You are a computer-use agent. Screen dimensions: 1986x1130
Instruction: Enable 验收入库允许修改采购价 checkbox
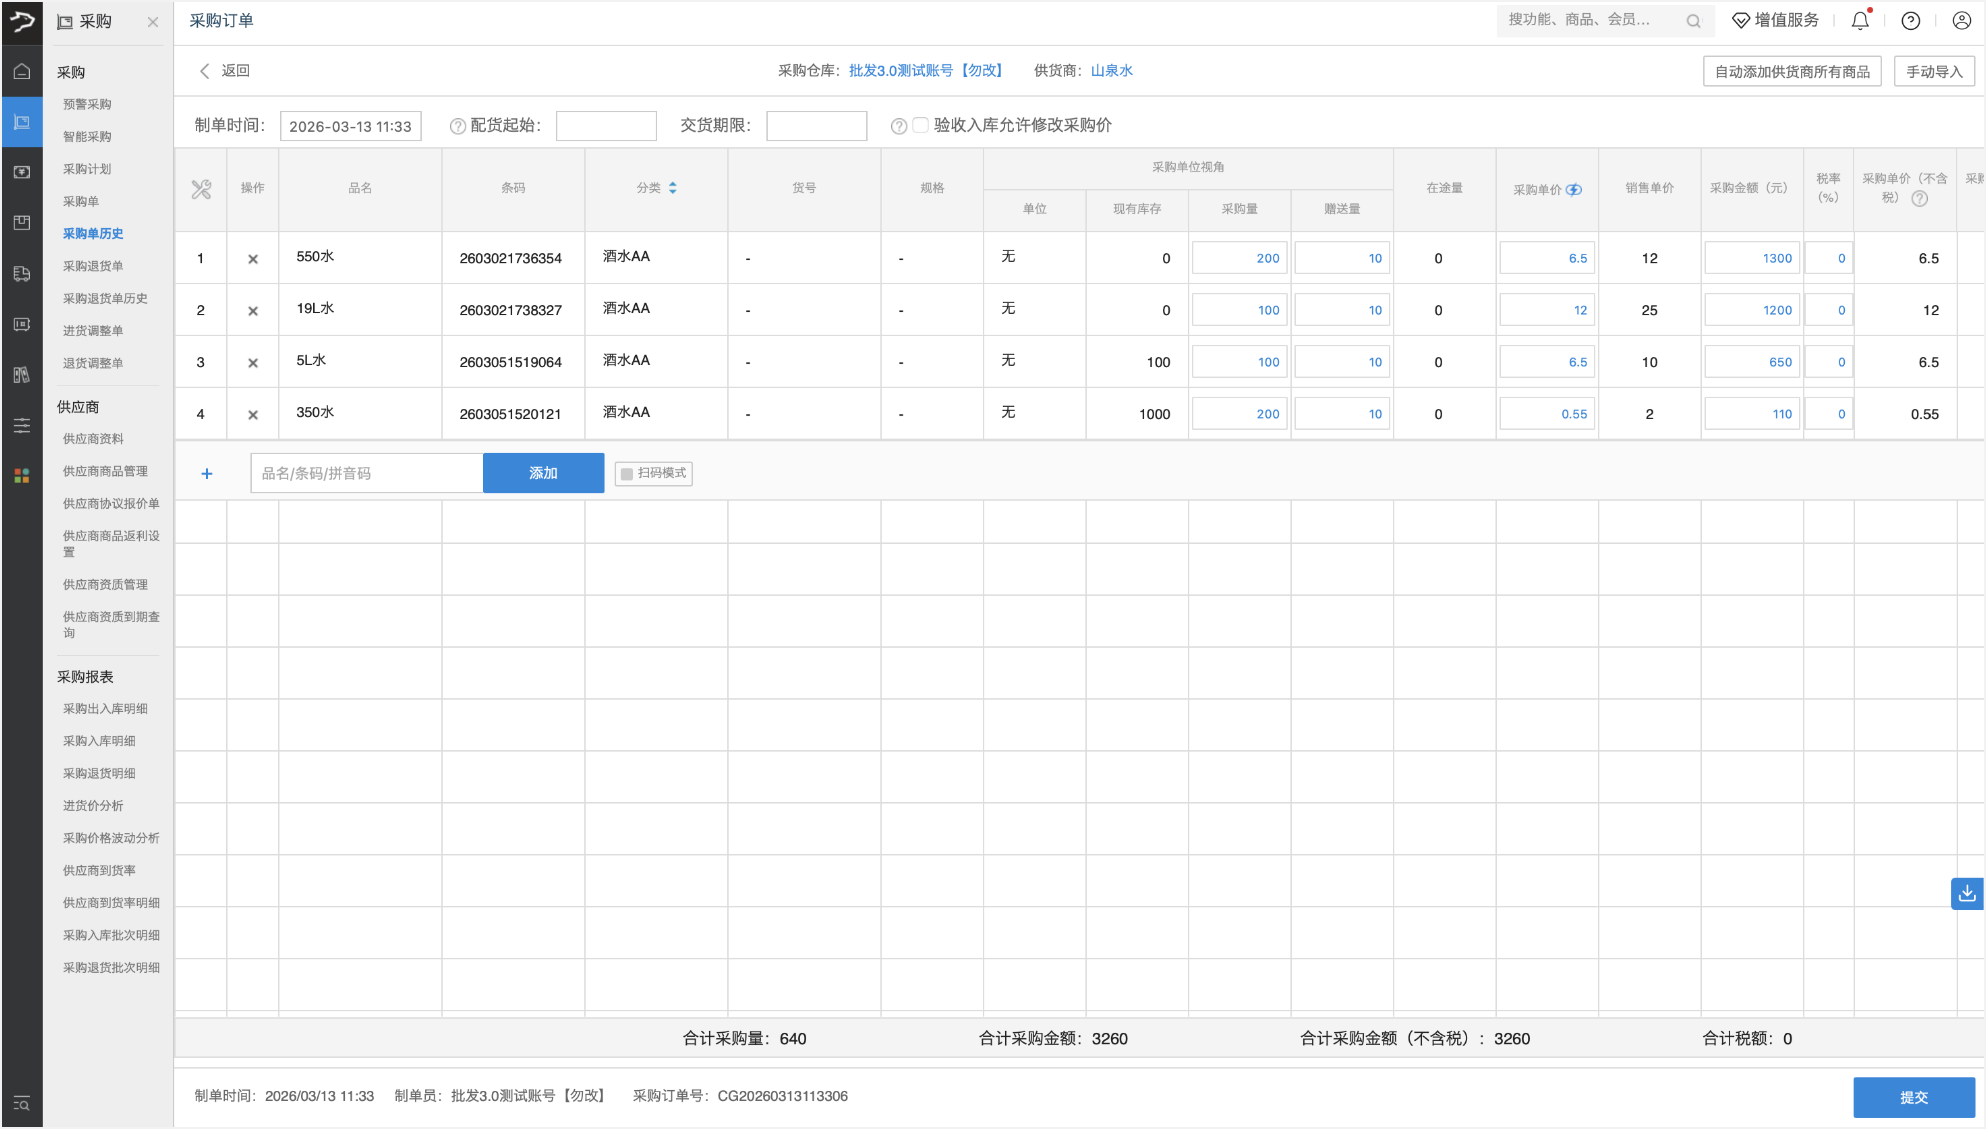click(x=921, y=125)
